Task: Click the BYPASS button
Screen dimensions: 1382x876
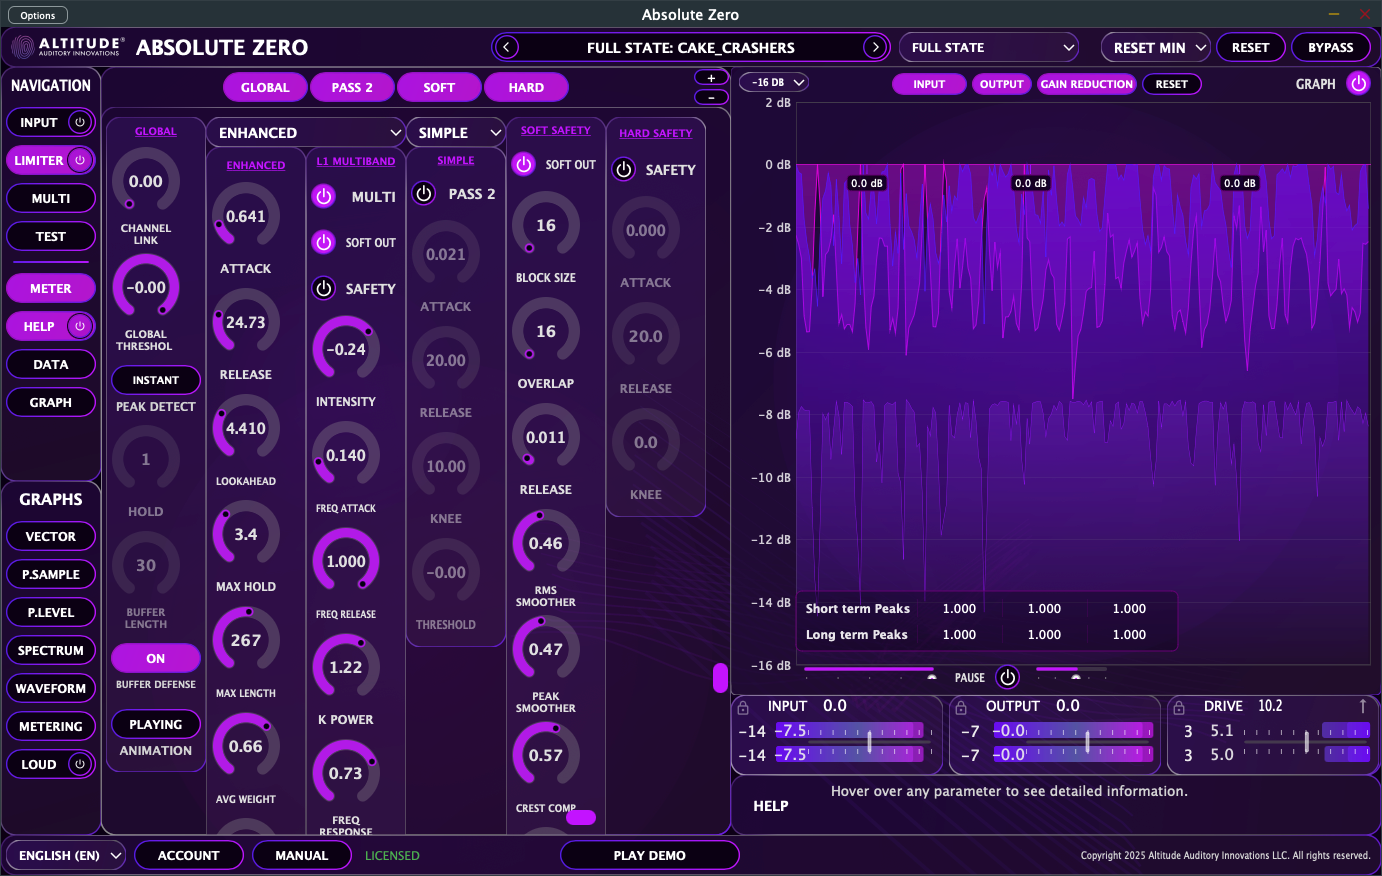Action: pyautogui.click(x=1331, y=47)
